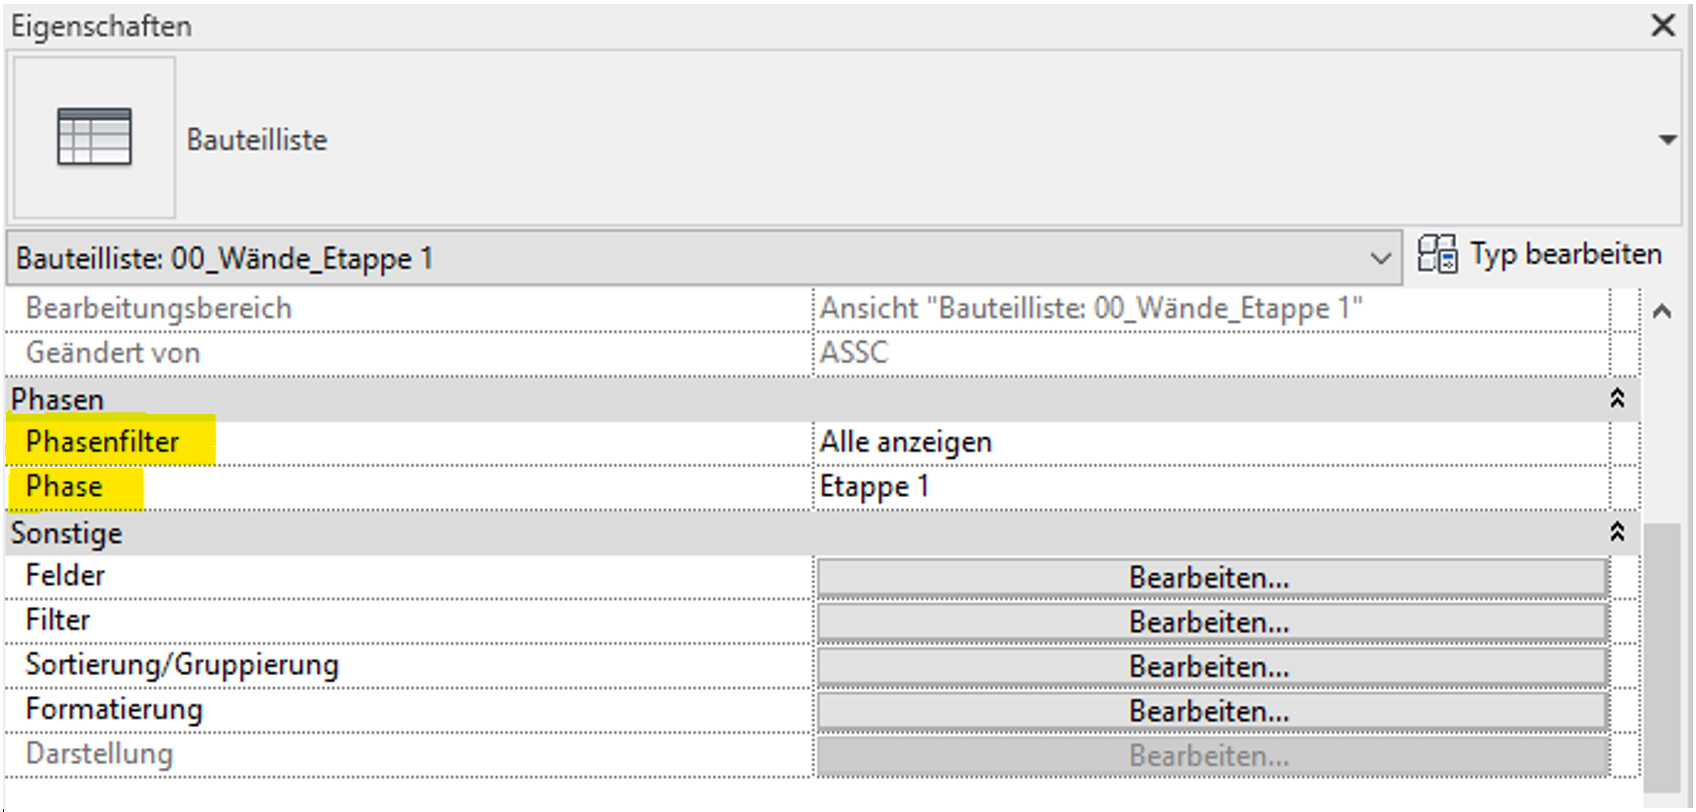The width and height of the screenshot is (1696, 812).
Task: Click the highlighted Phasenfilter label
Action: coord(104,441)
